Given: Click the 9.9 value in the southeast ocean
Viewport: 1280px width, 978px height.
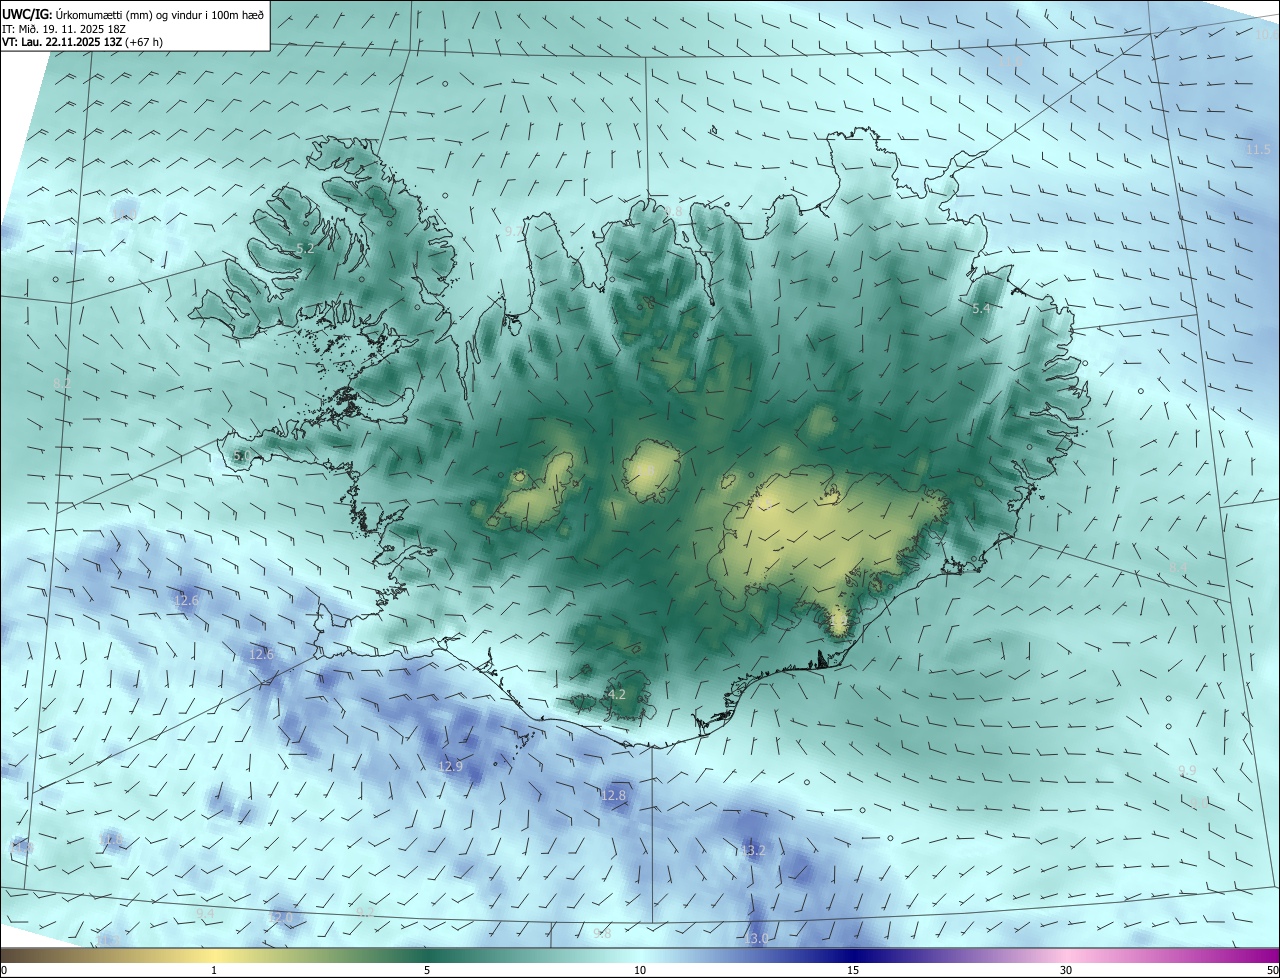Looking at the screenshot, I should click(1187, 770).
